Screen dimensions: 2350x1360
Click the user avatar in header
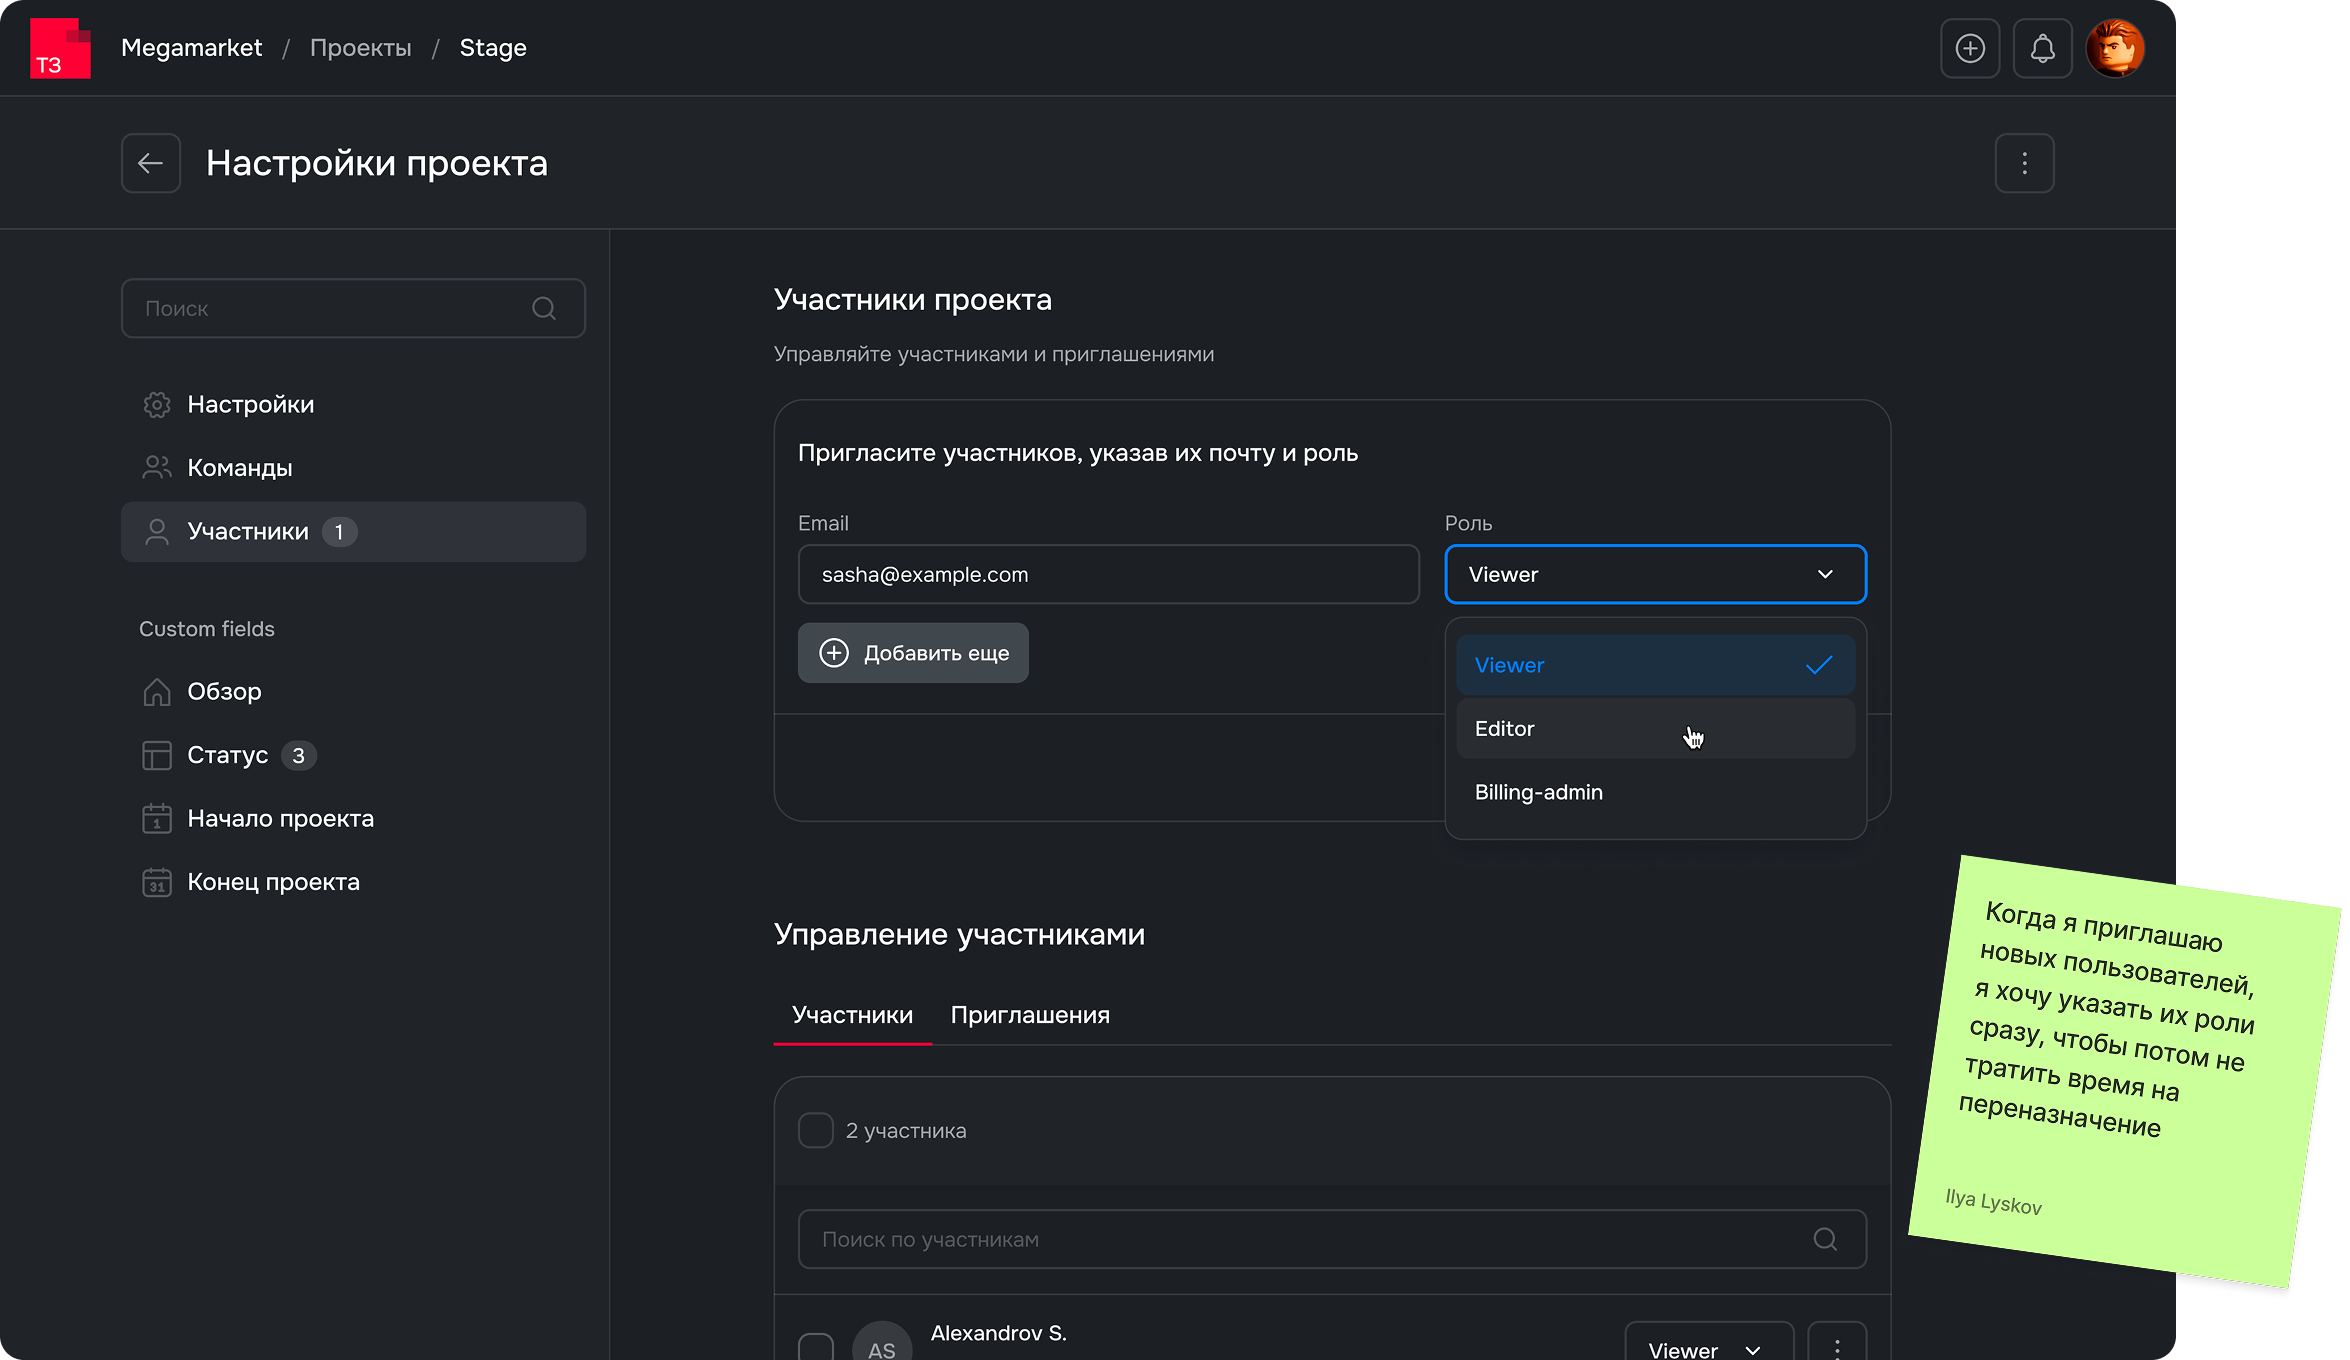(2115, 48)
